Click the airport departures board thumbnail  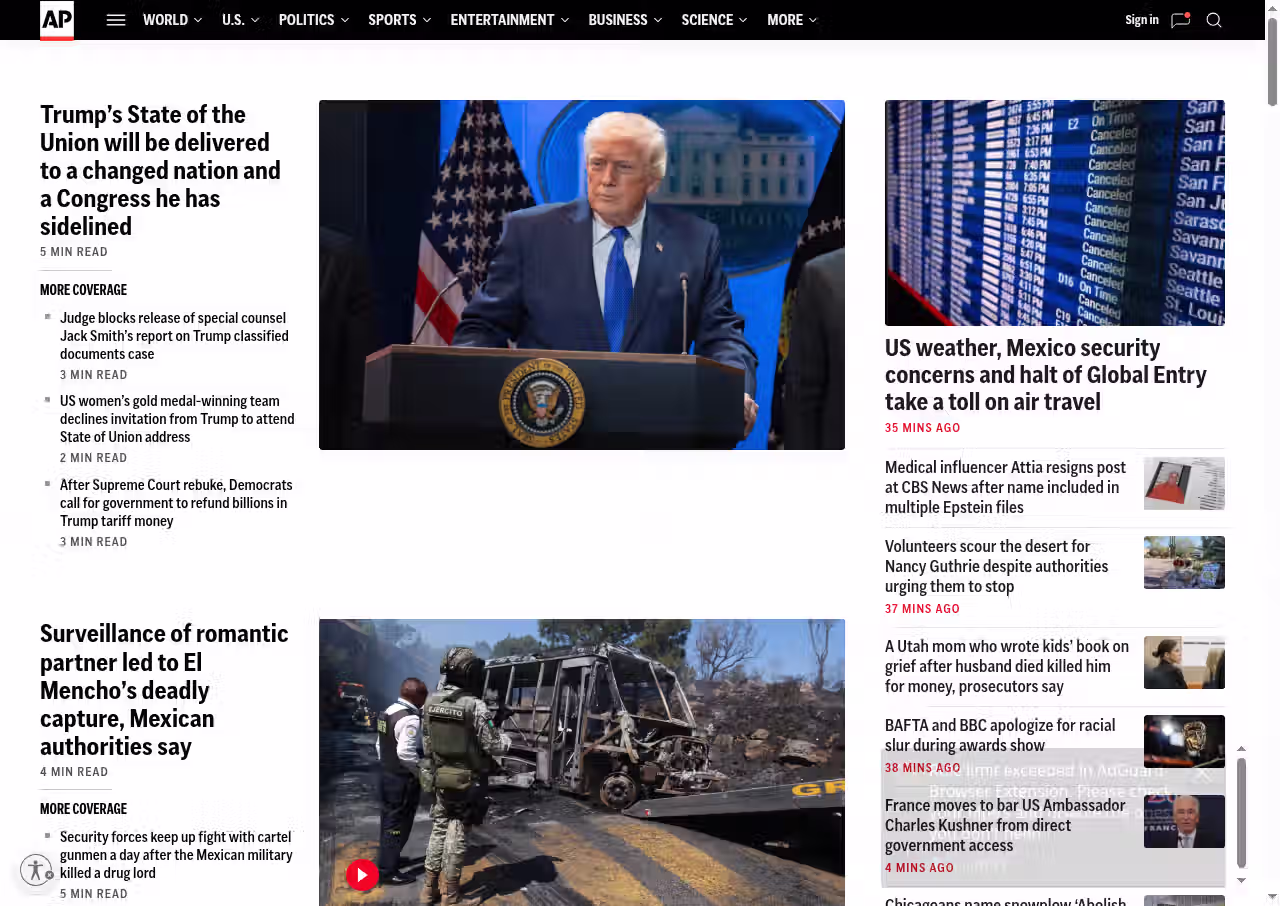click(x=1054, y=212)
